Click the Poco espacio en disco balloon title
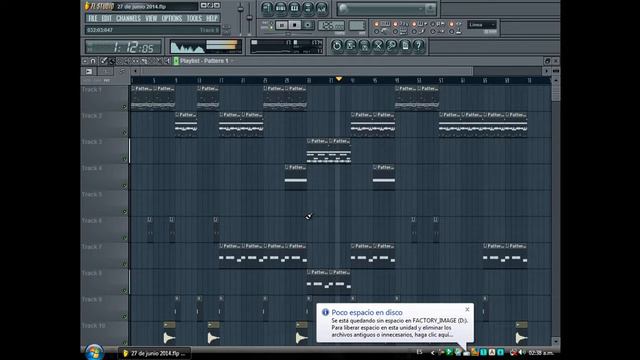This screenshot has height=360, width=640. coord(367,313)
